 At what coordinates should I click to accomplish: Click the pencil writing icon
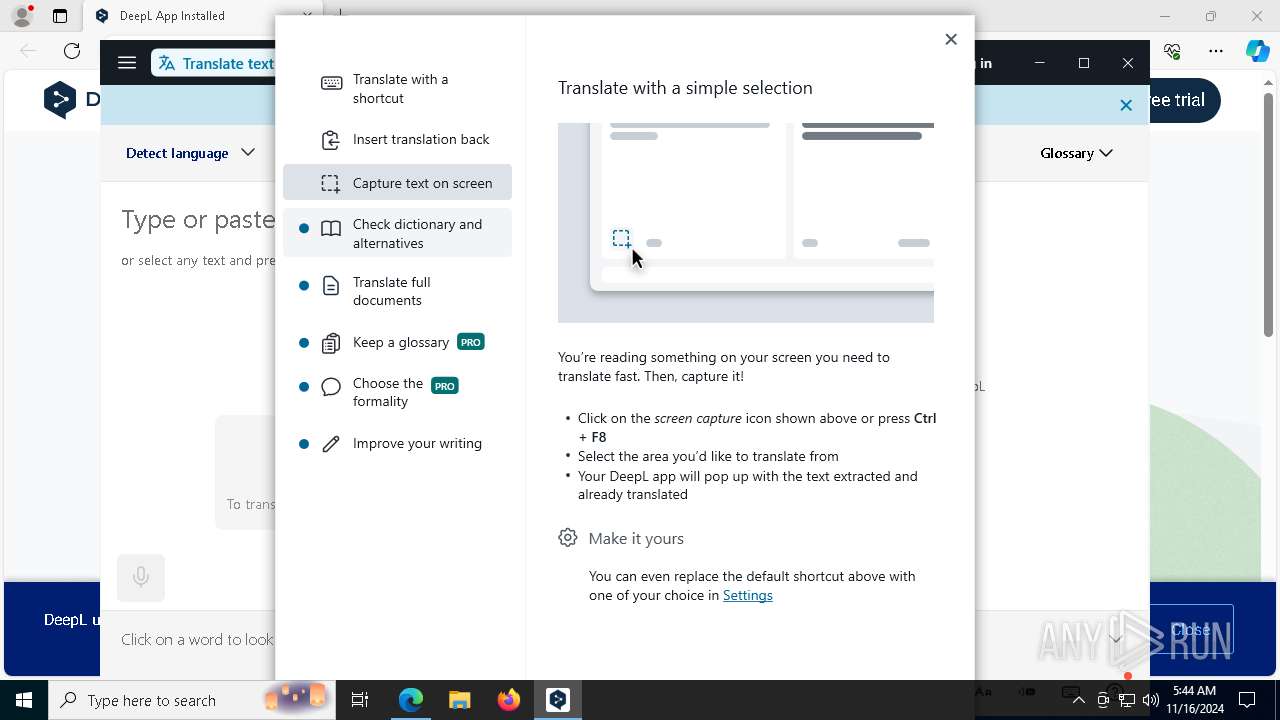coord(331,444)
